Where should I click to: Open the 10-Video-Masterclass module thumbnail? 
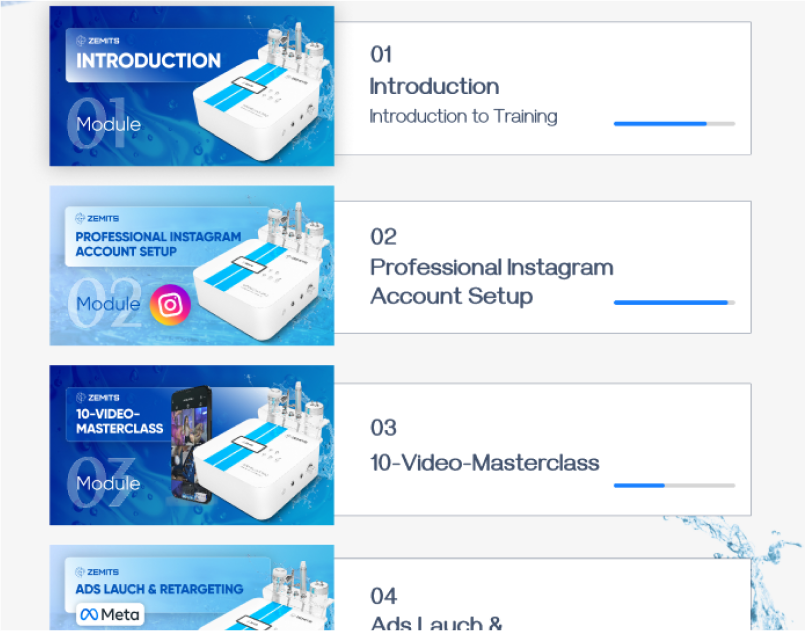pos(191,445)
